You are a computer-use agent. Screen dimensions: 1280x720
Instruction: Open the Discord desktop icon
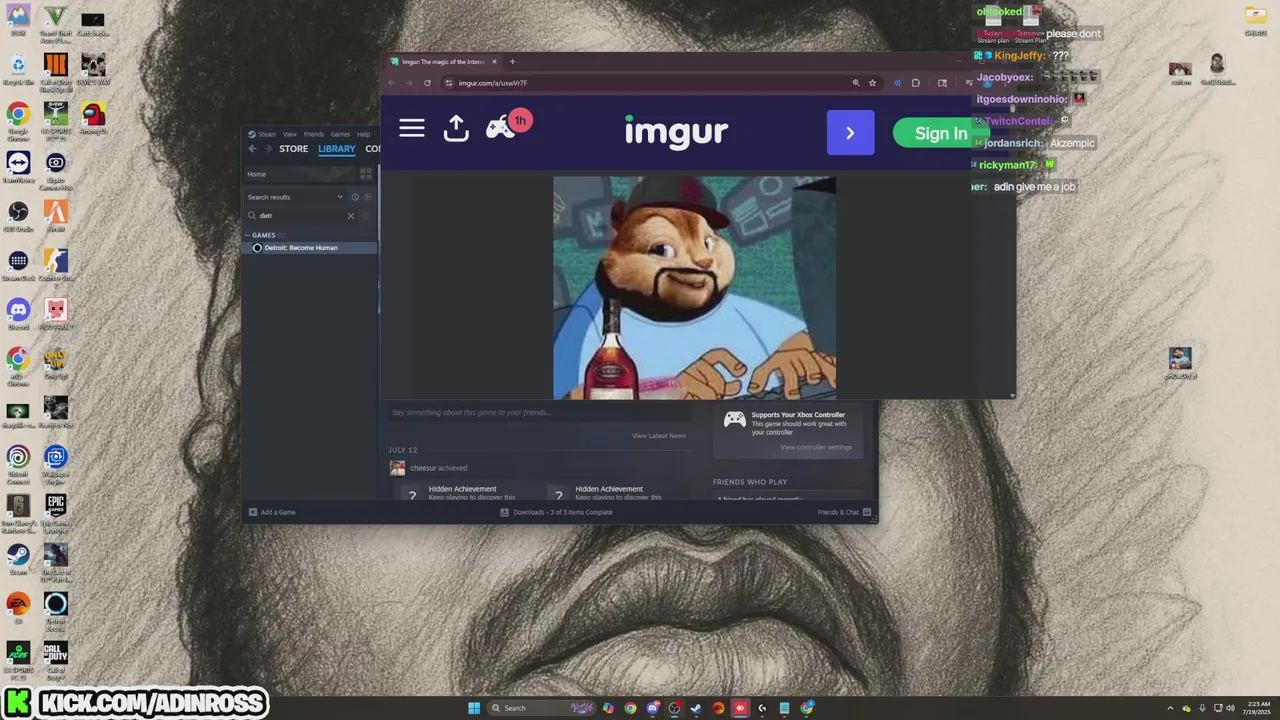coord(18,314)
